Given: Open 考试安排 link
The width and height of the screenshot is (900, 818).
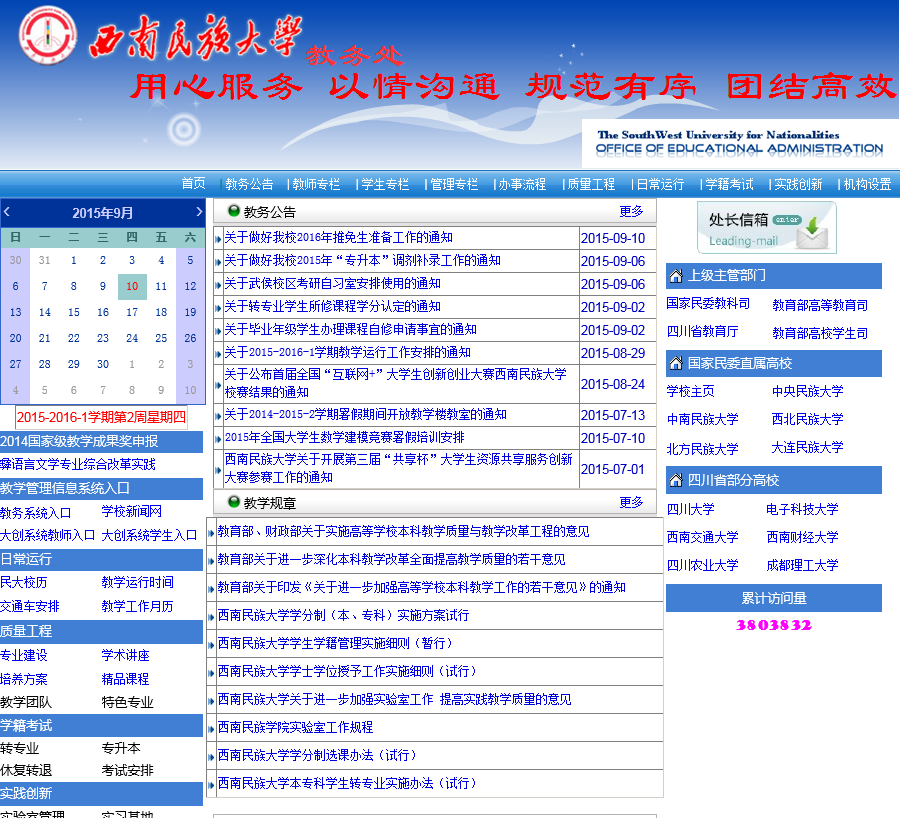Looking at the screenshot, I should click(x=127, y=770).
